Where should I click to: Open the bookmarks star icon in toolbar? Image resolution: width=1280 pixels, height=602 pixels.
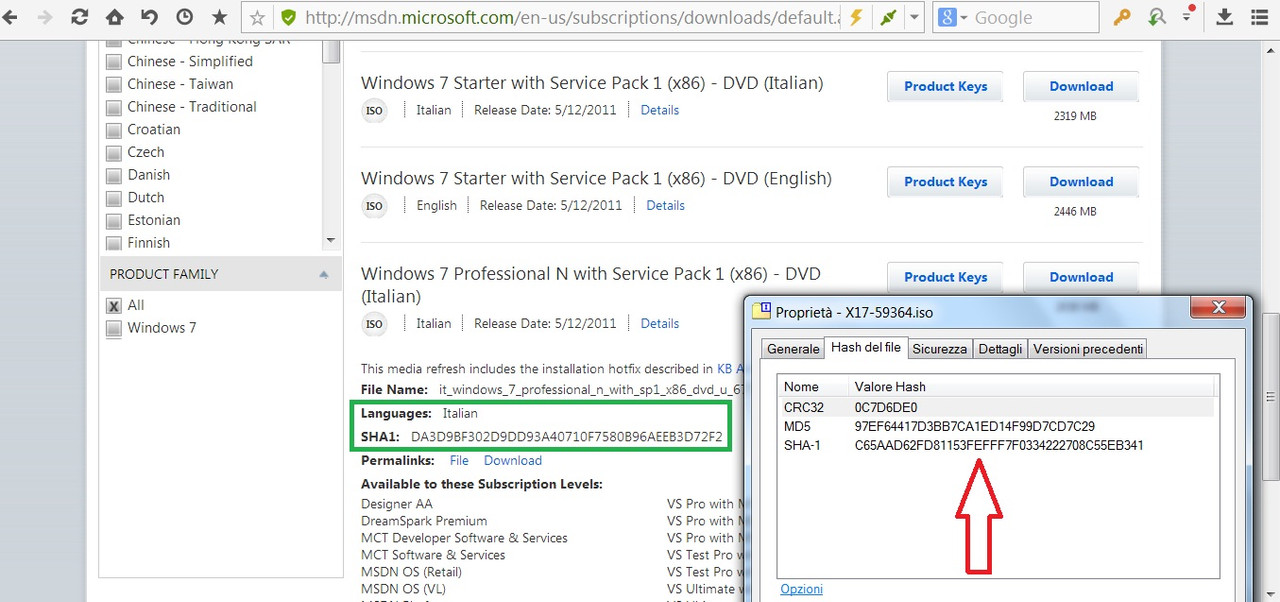point(219,17)
